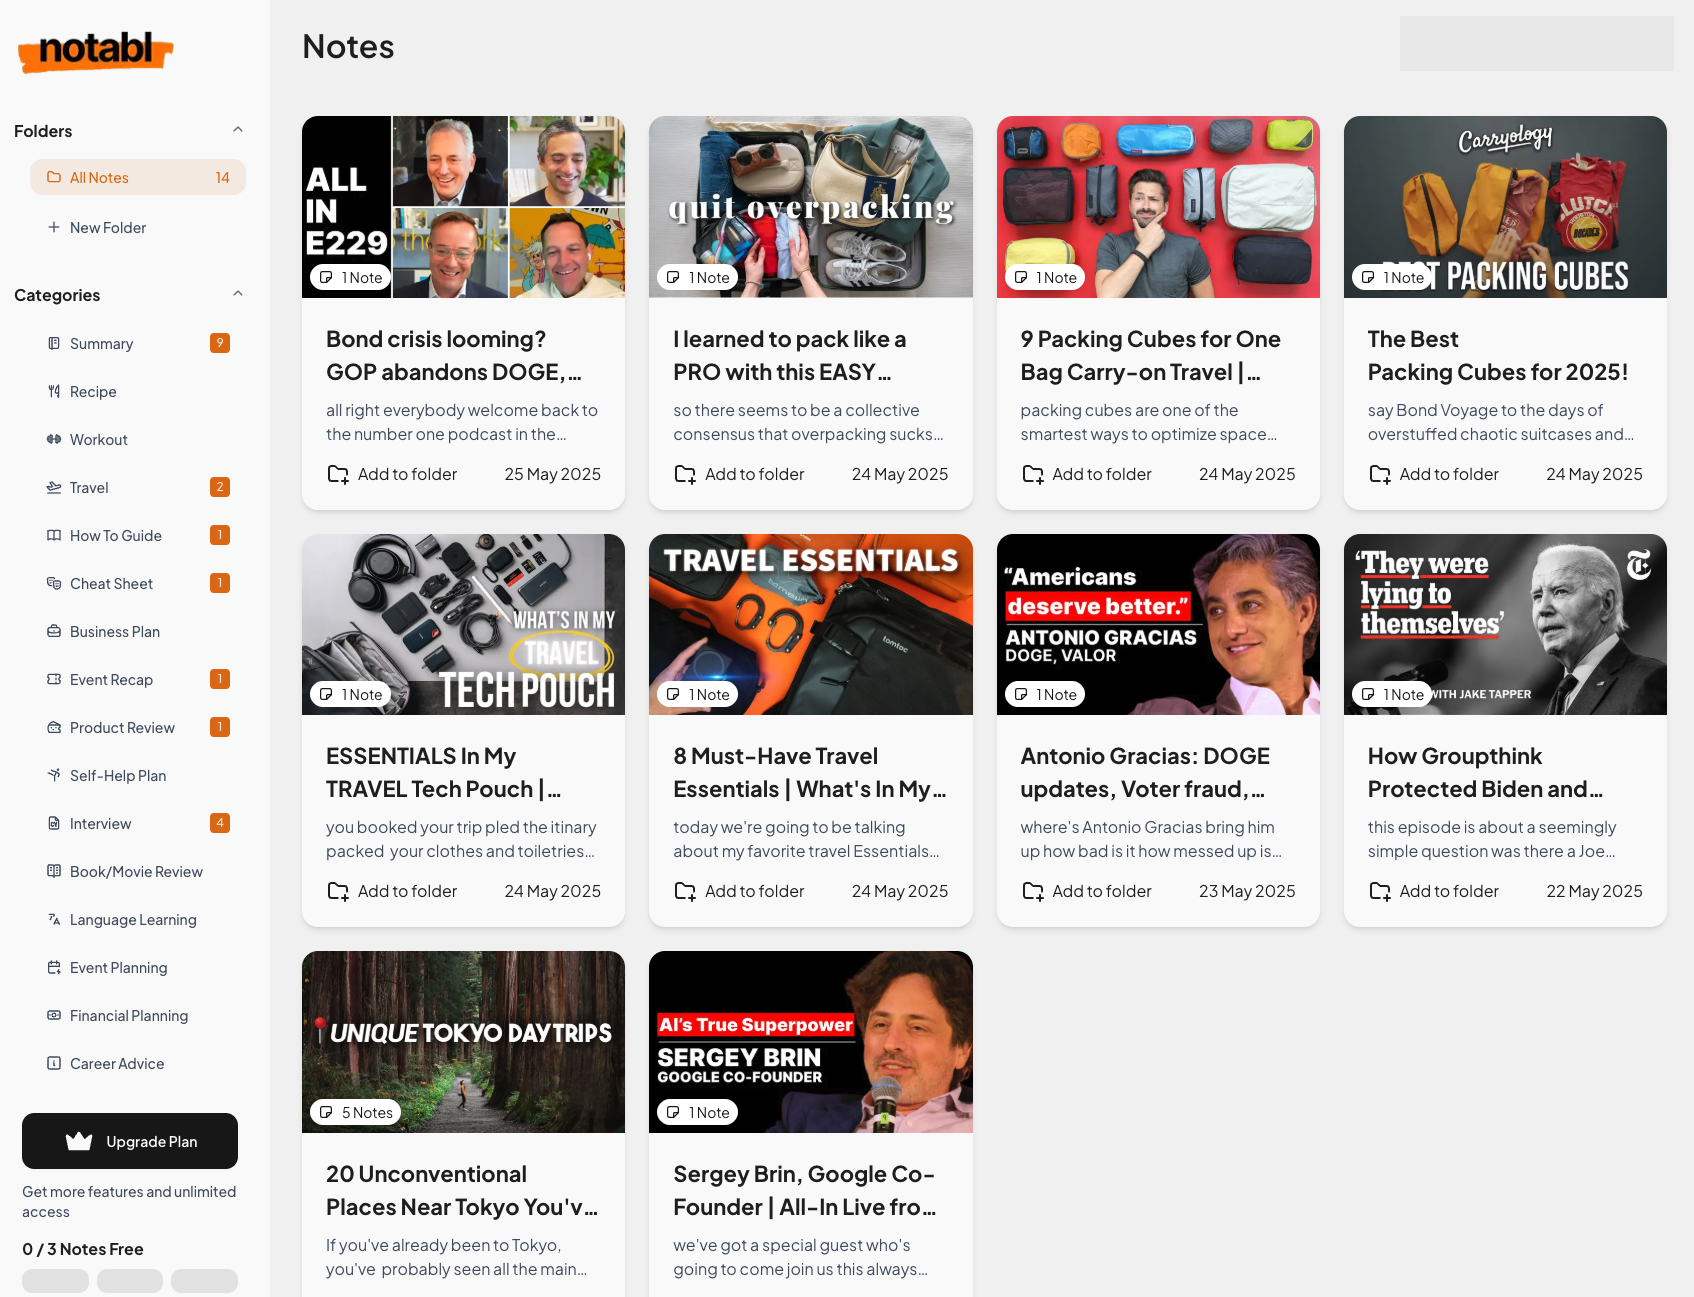Click the 5 Notes badge on Tokyo card
Screen dimensions: 1694x1297
tap(355, 1112)
